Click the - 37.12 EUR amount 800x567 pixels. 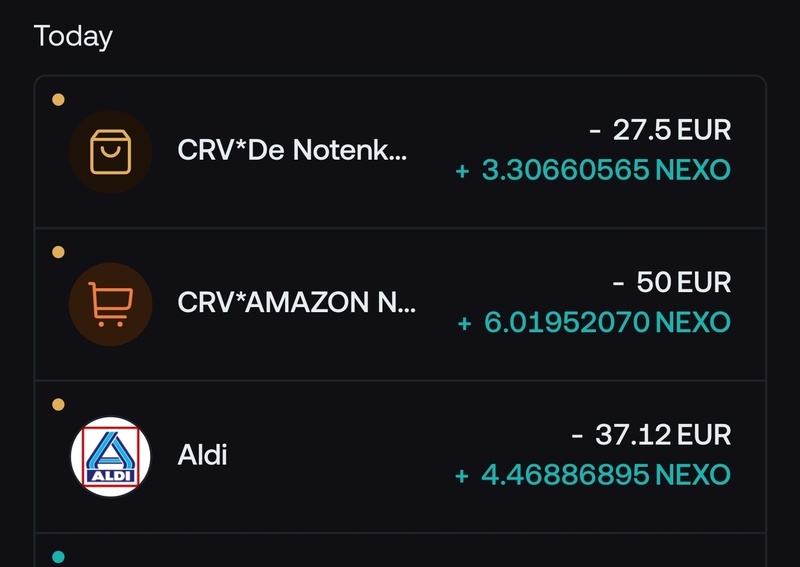pos(651,435)
